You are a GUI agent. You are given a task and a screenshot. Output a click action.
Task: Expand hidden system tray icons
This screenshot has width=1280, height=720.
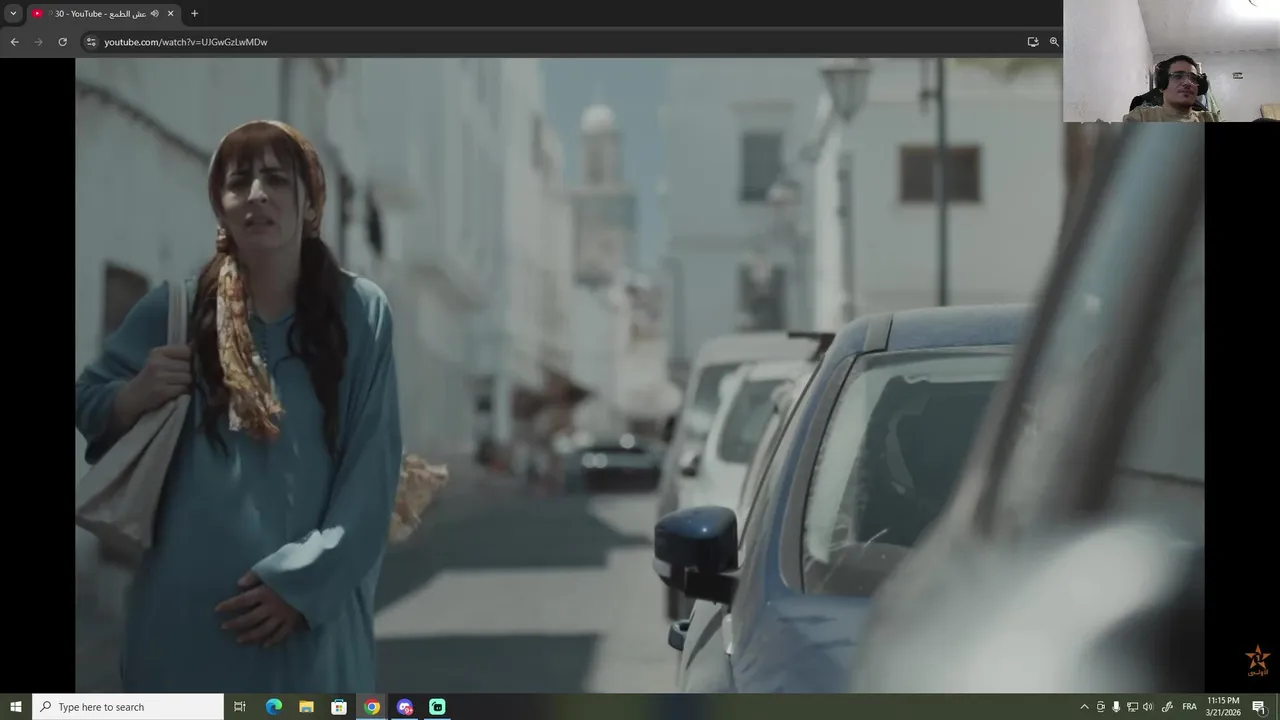pyautogui.click(x=1084, y=707)
